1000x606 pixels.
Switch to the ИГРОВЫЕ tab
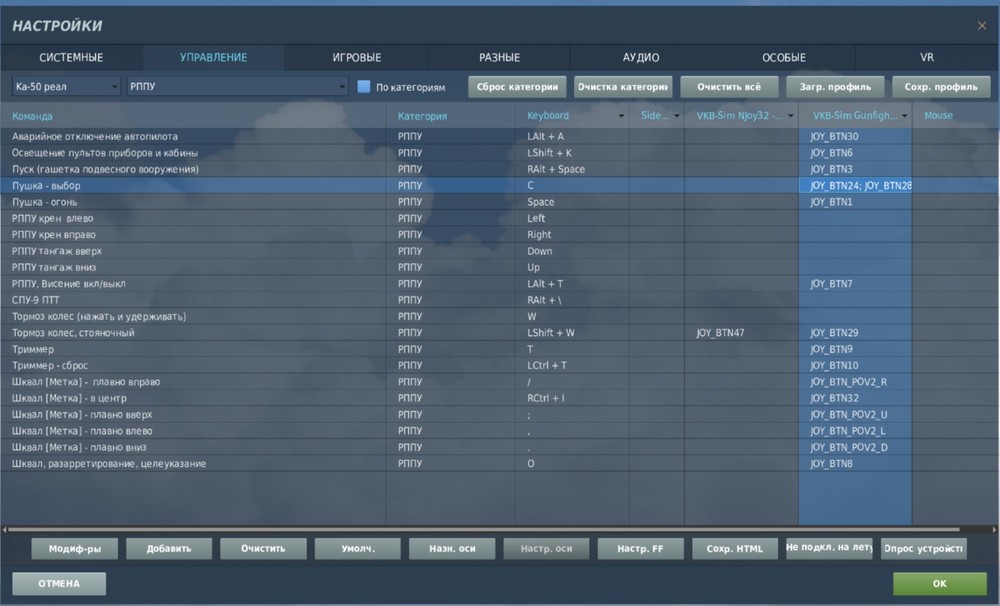(x=357, y=57)
